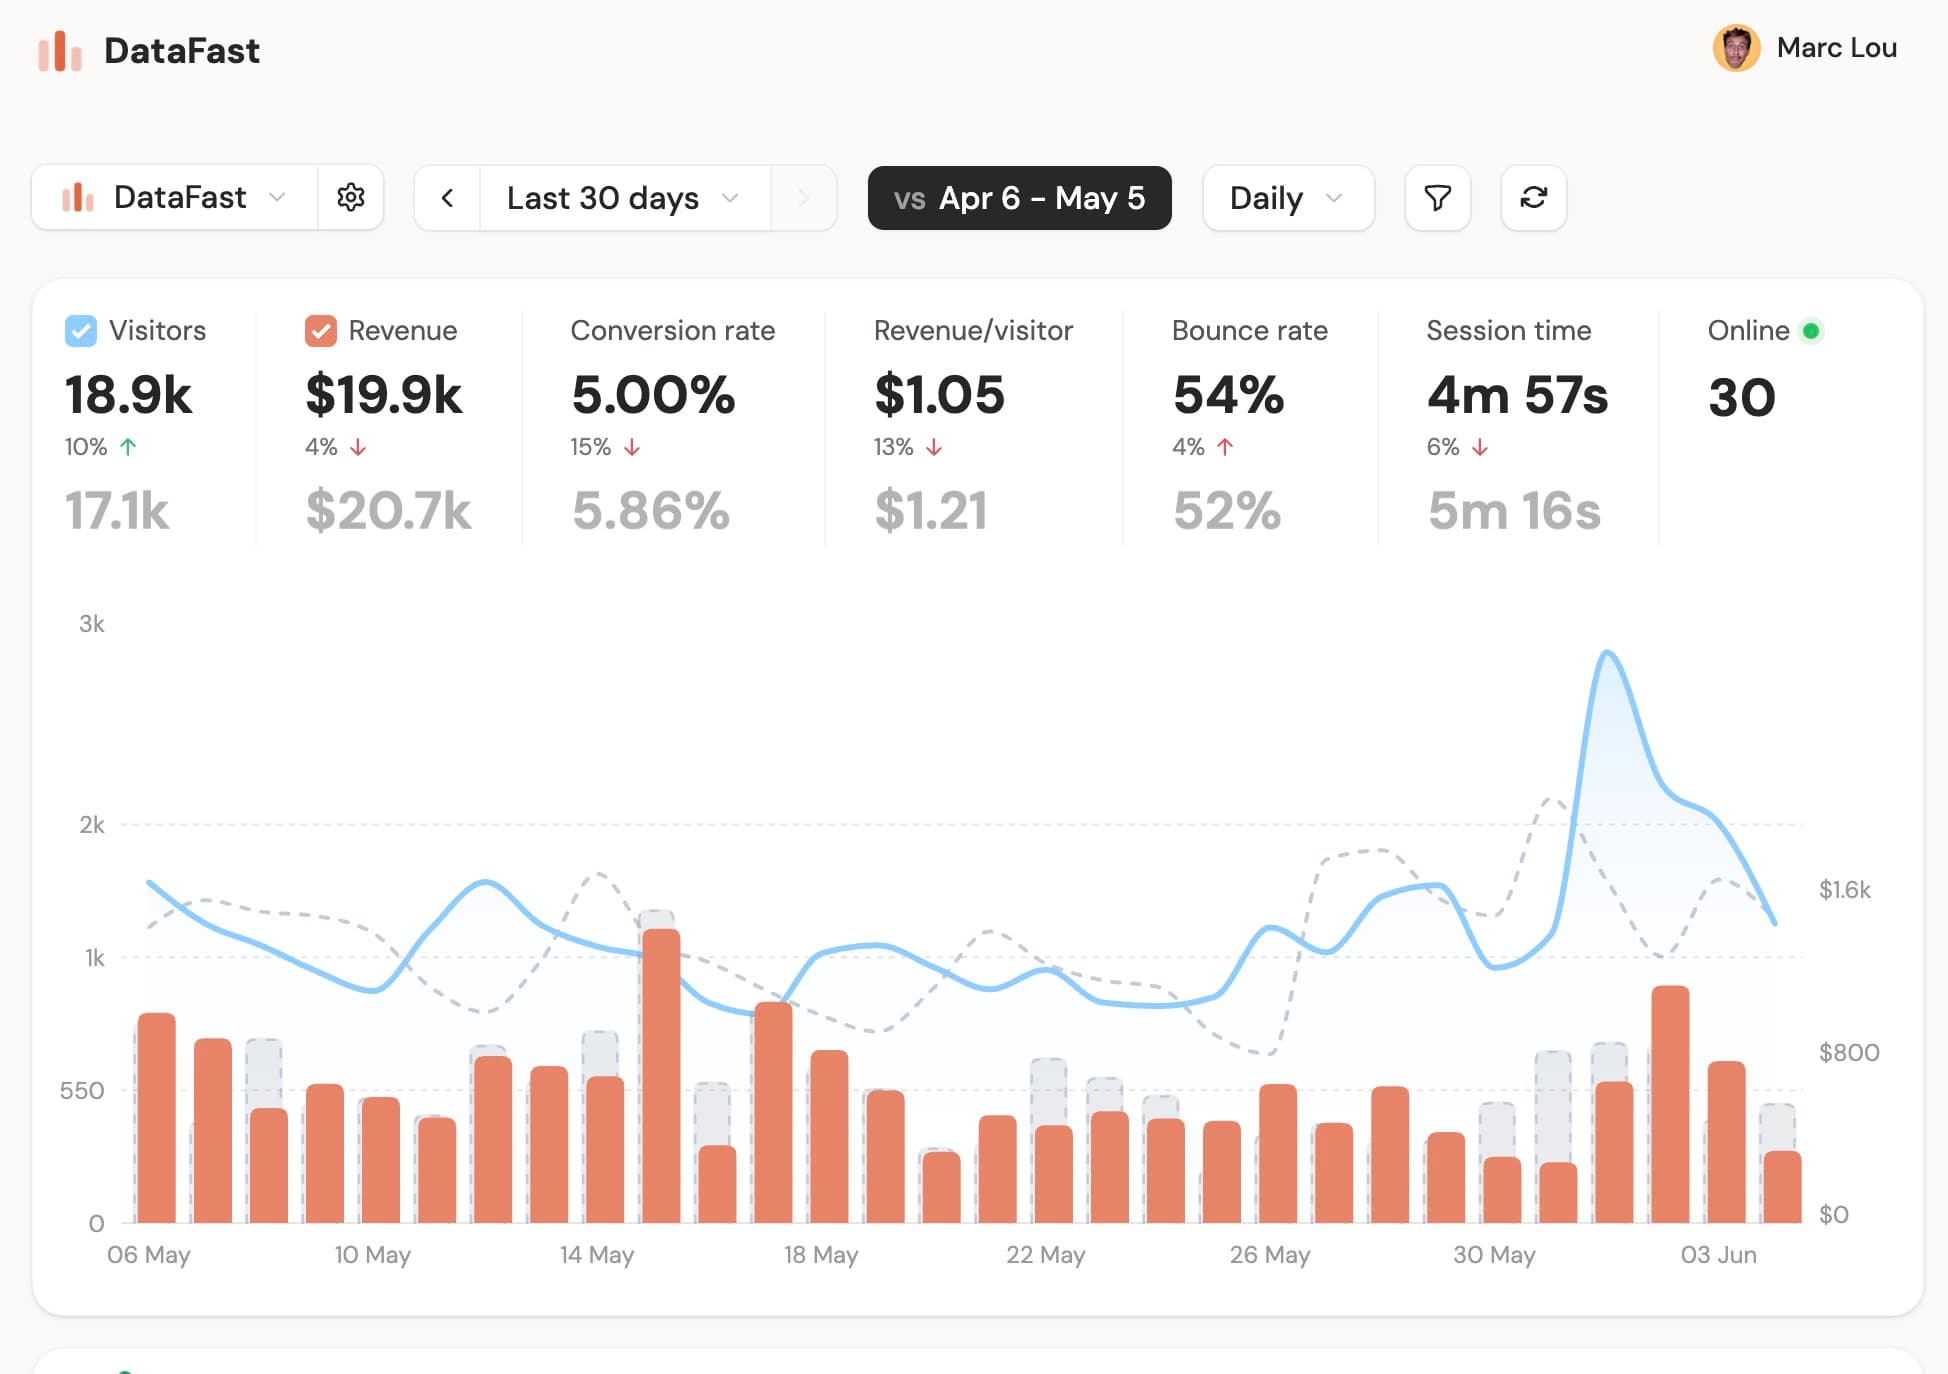Image resolution: width=1948 pixels, height=1374 pixels.
Task: Click the bar-chart icon in the site selector
Action: tap(77, 197)
